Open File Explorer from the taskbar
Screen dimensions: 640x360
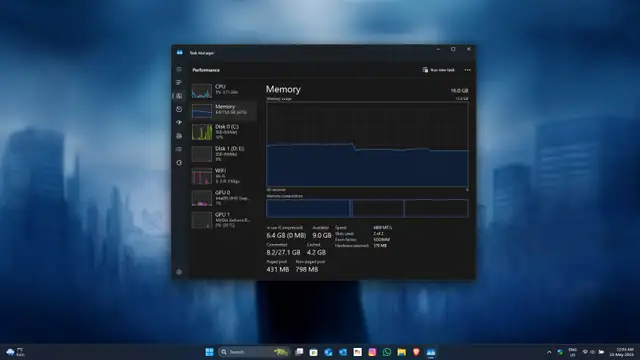(x=402, y=352)
